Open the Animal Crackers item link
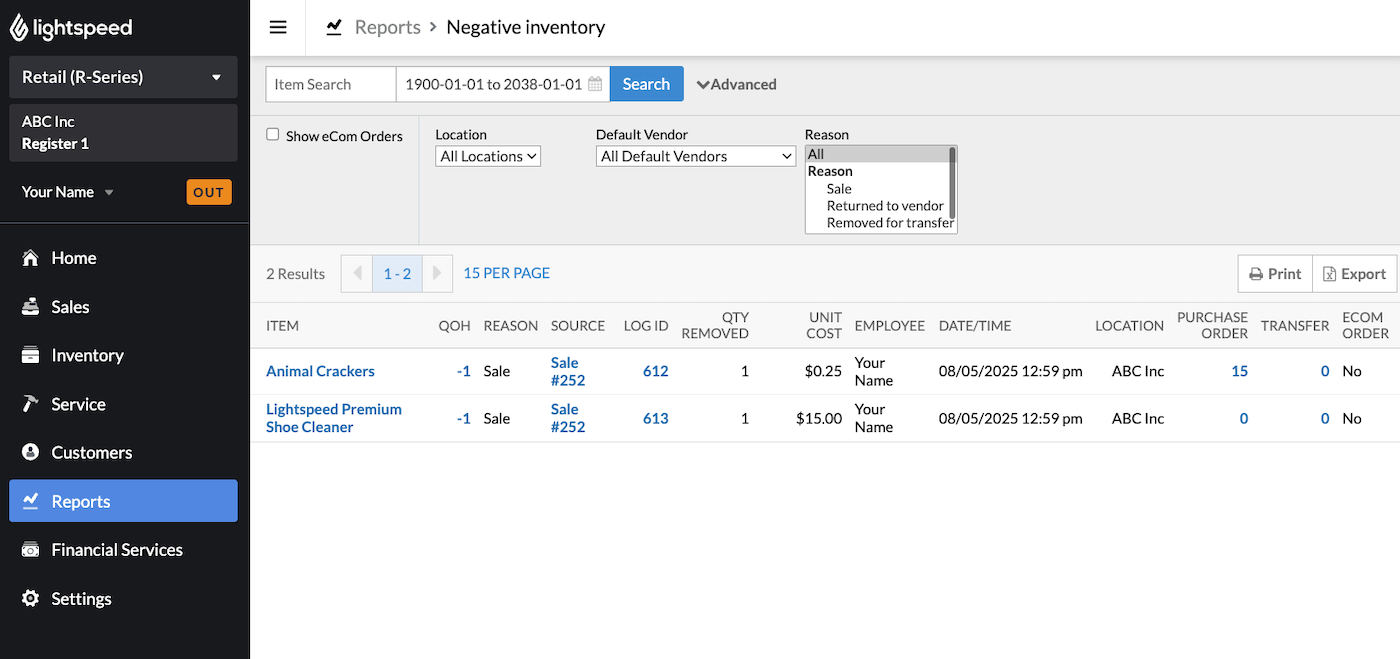 pyautogui.click(x=320, y=371)
